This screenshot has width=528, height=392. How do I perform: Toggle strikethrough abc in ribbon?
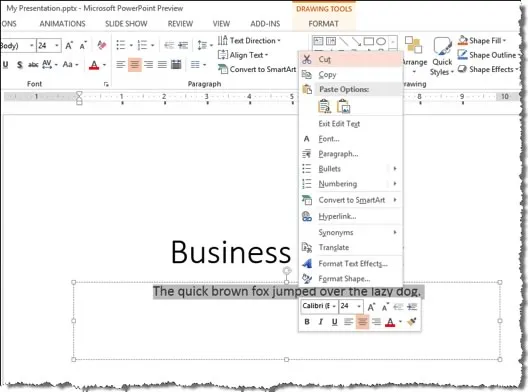point(33,64)
